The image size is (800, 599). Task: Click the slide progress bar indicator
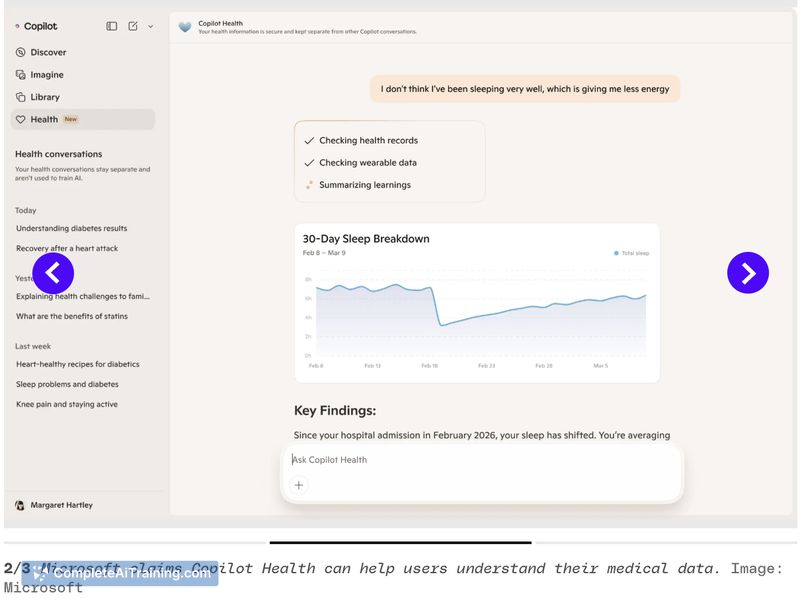pos(401,542)
